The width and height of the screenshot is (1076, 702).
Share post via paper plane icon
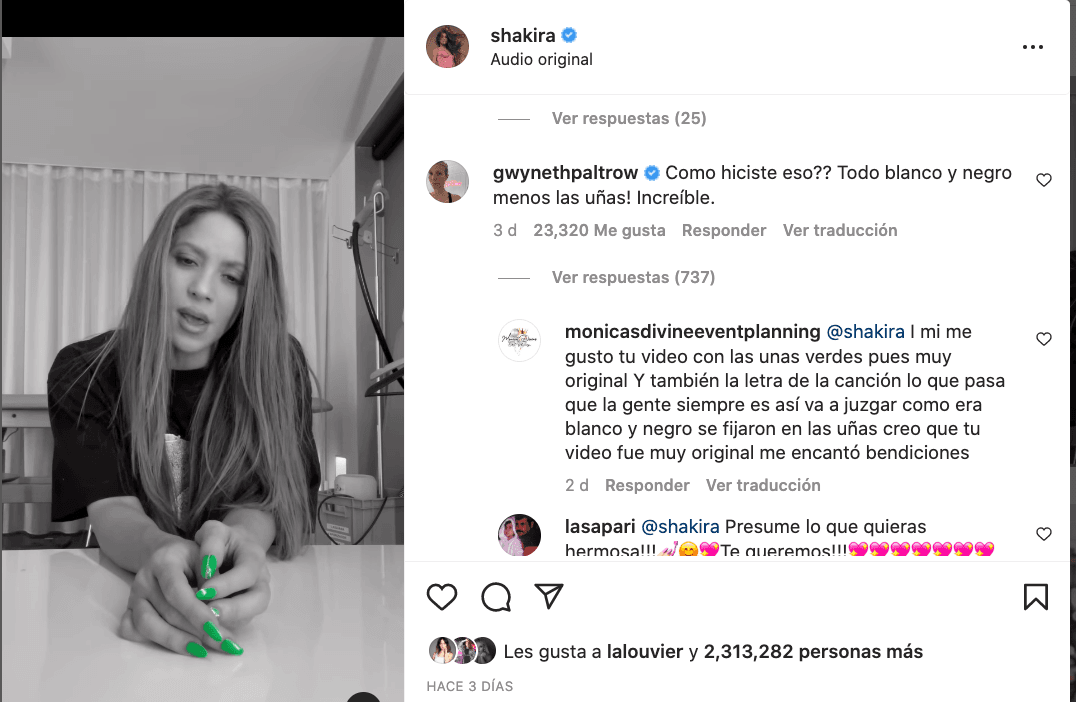click(x=549, y=596)
